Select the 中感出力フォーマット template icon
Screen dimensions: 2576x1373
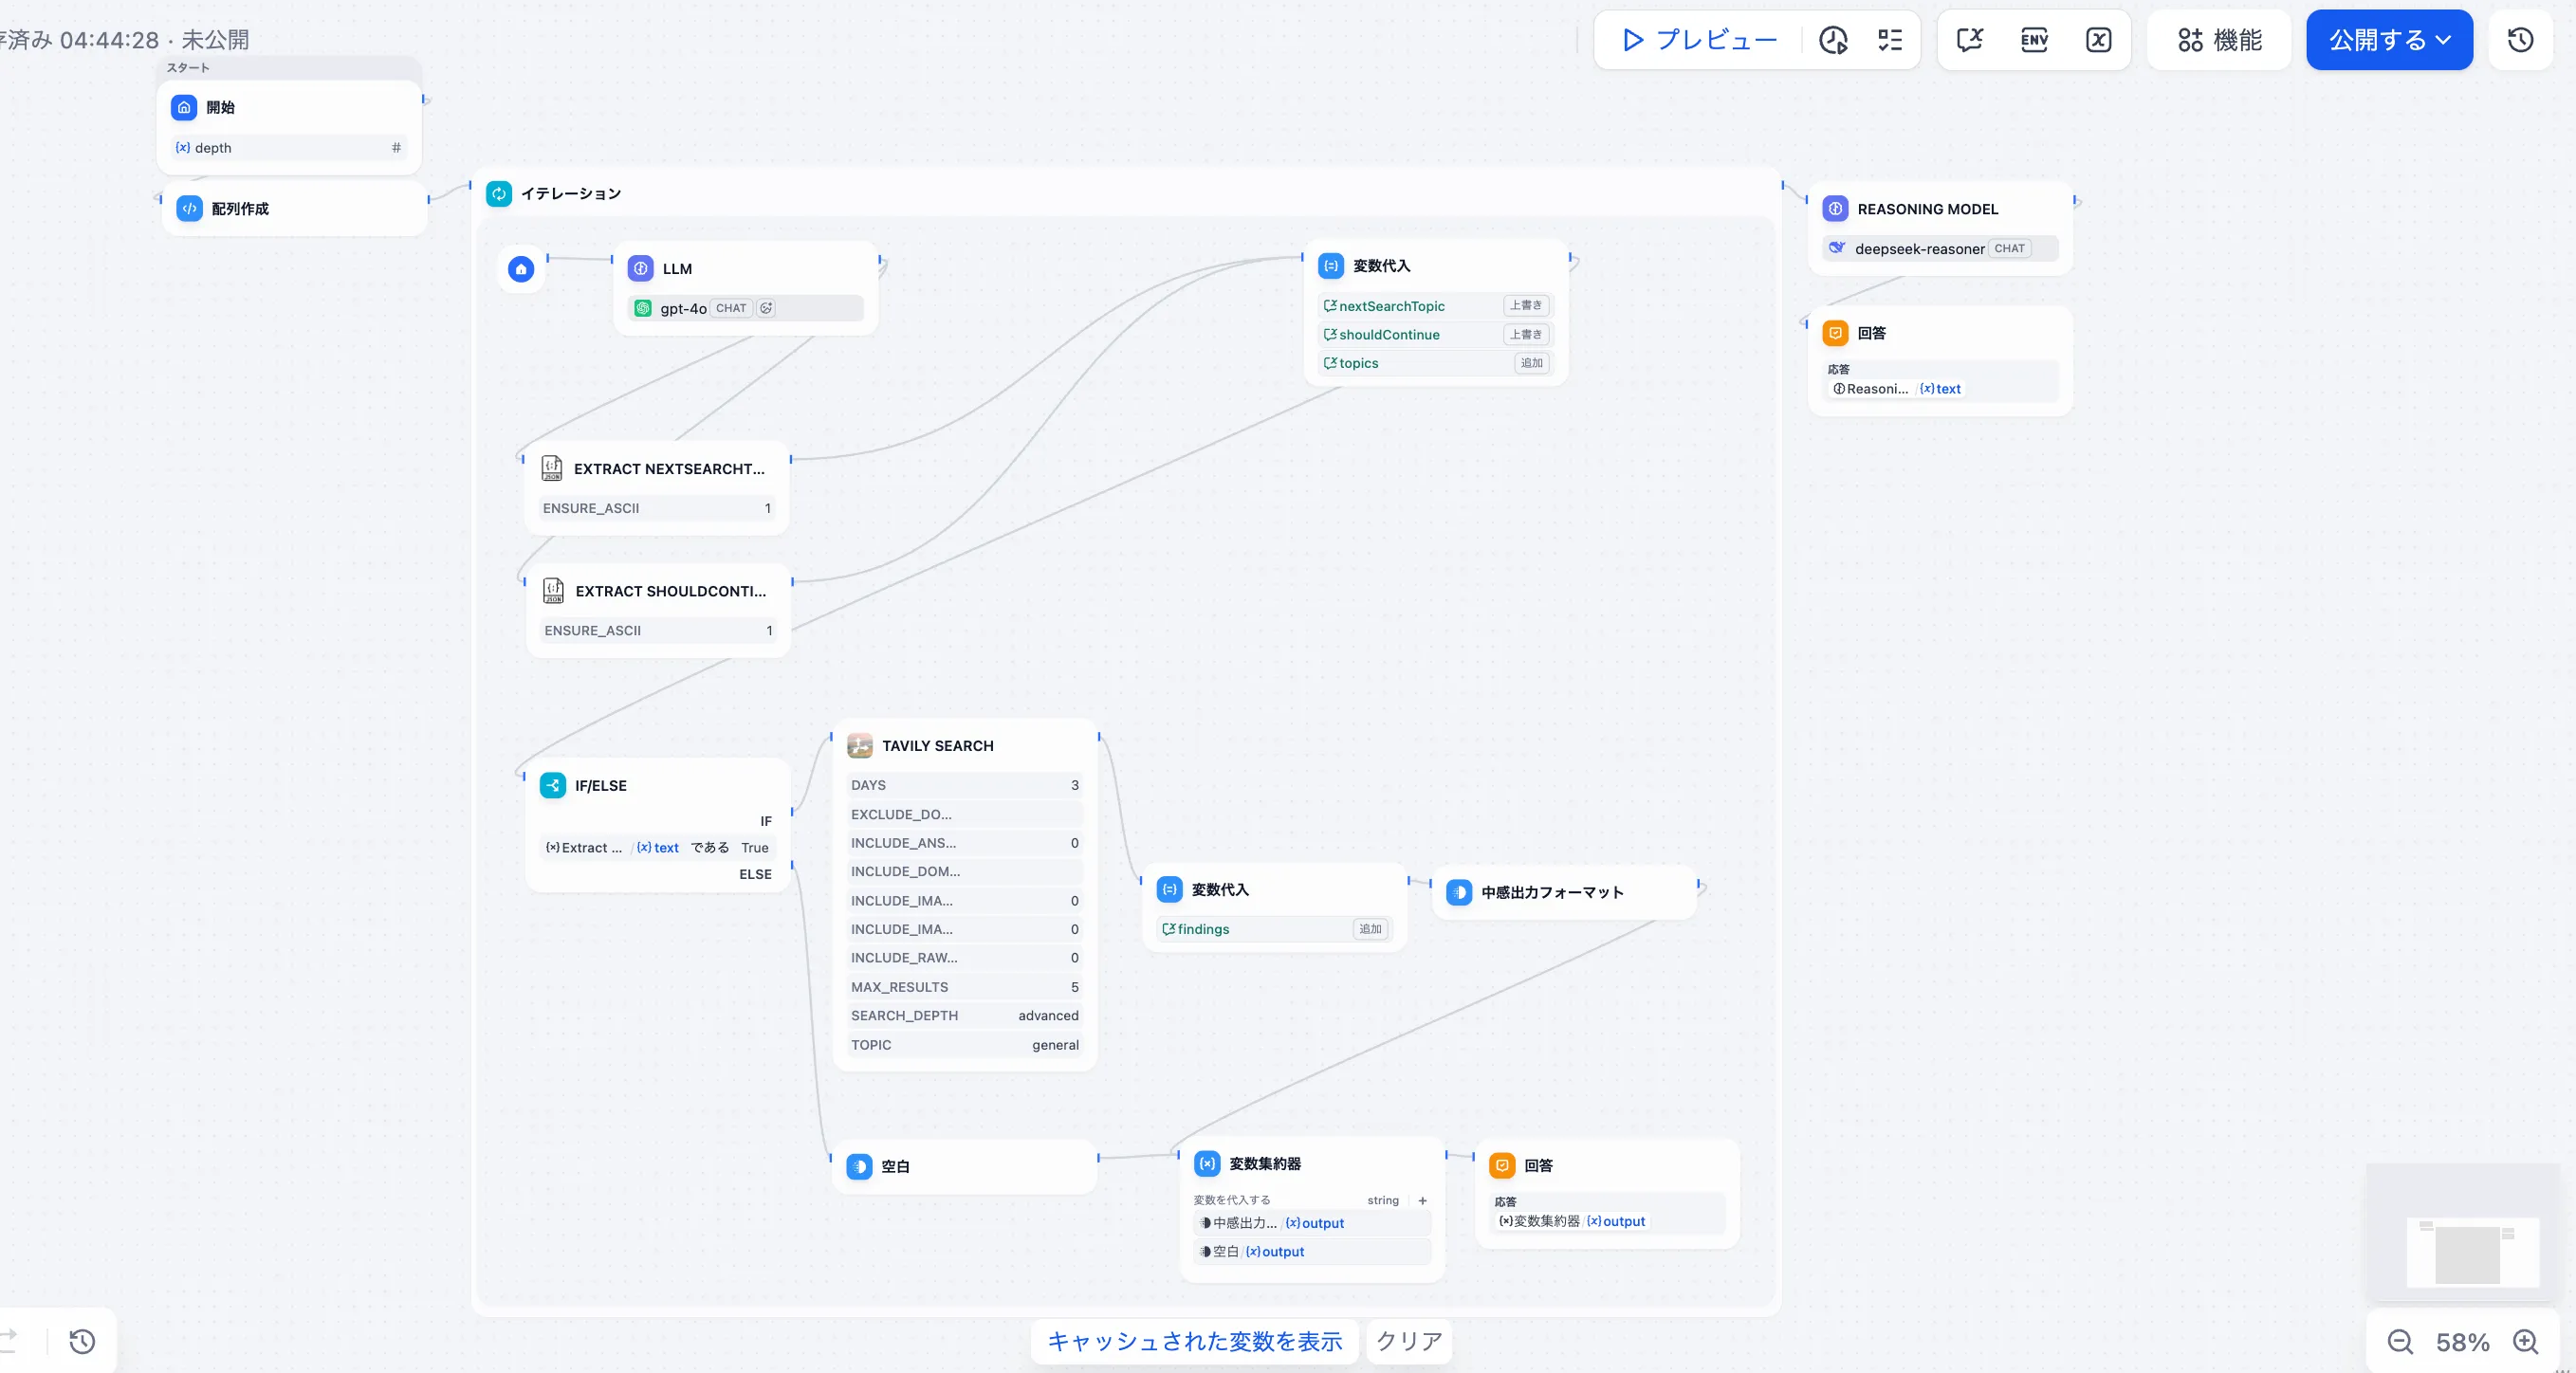pos(1459,892)
